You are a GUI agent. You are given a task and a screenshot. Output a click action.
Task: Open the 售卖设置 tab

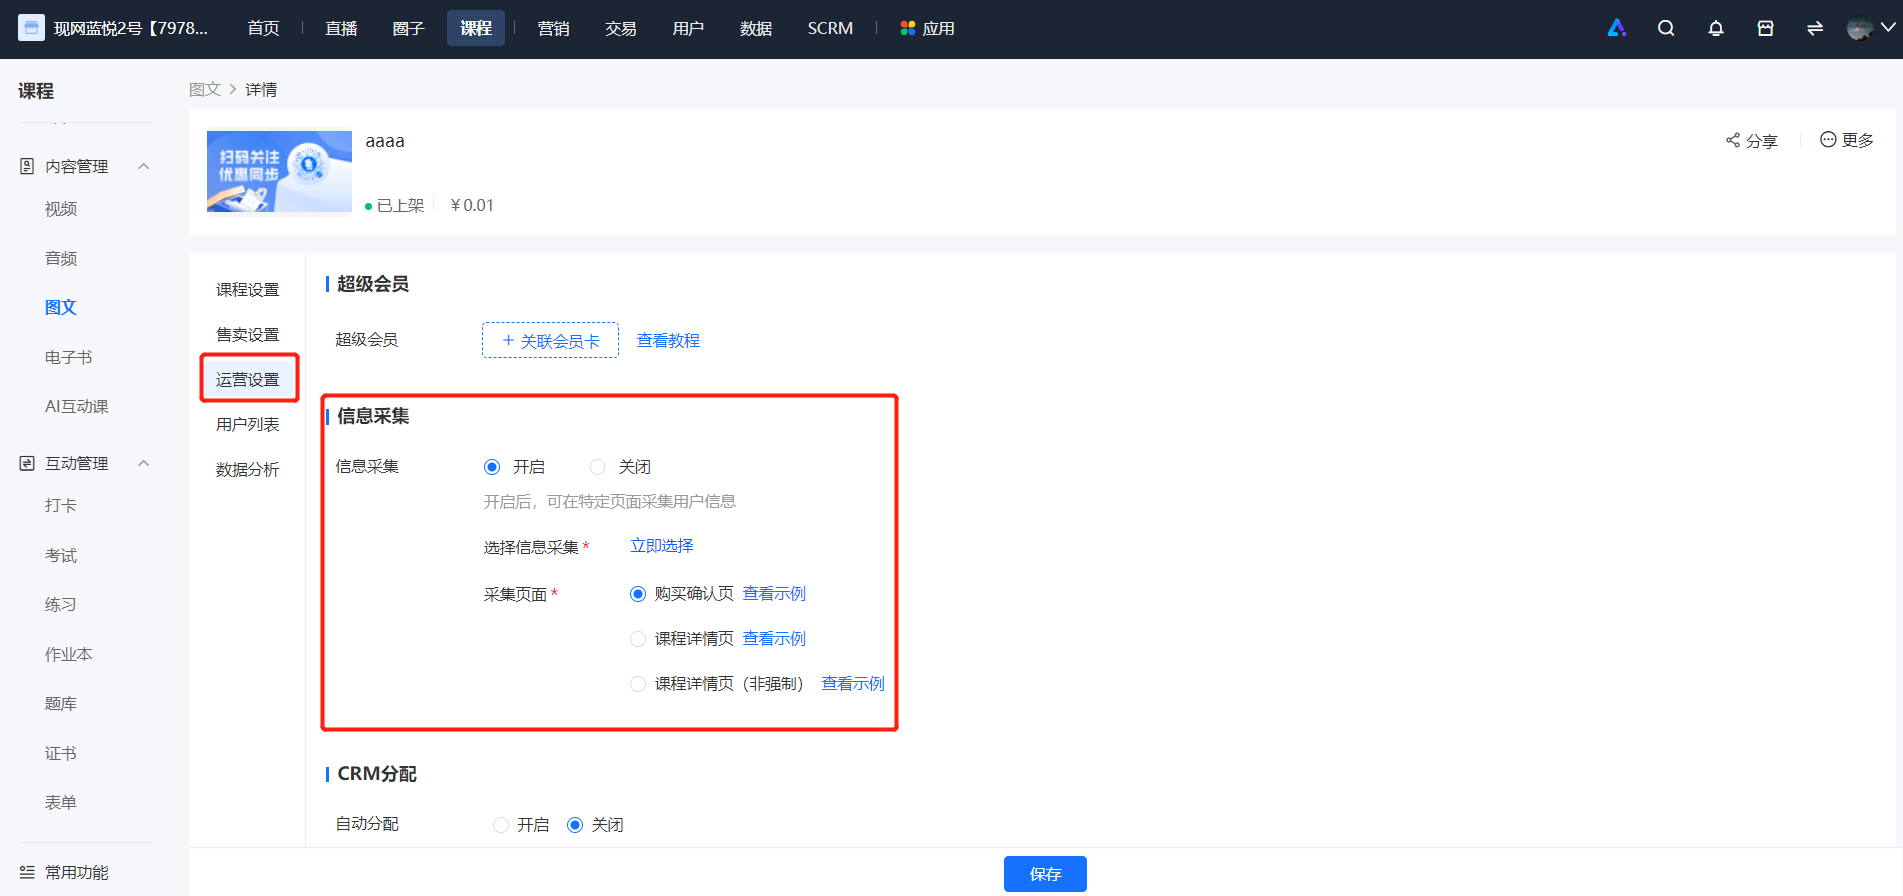pyautogui.click(x=248, y=334)
